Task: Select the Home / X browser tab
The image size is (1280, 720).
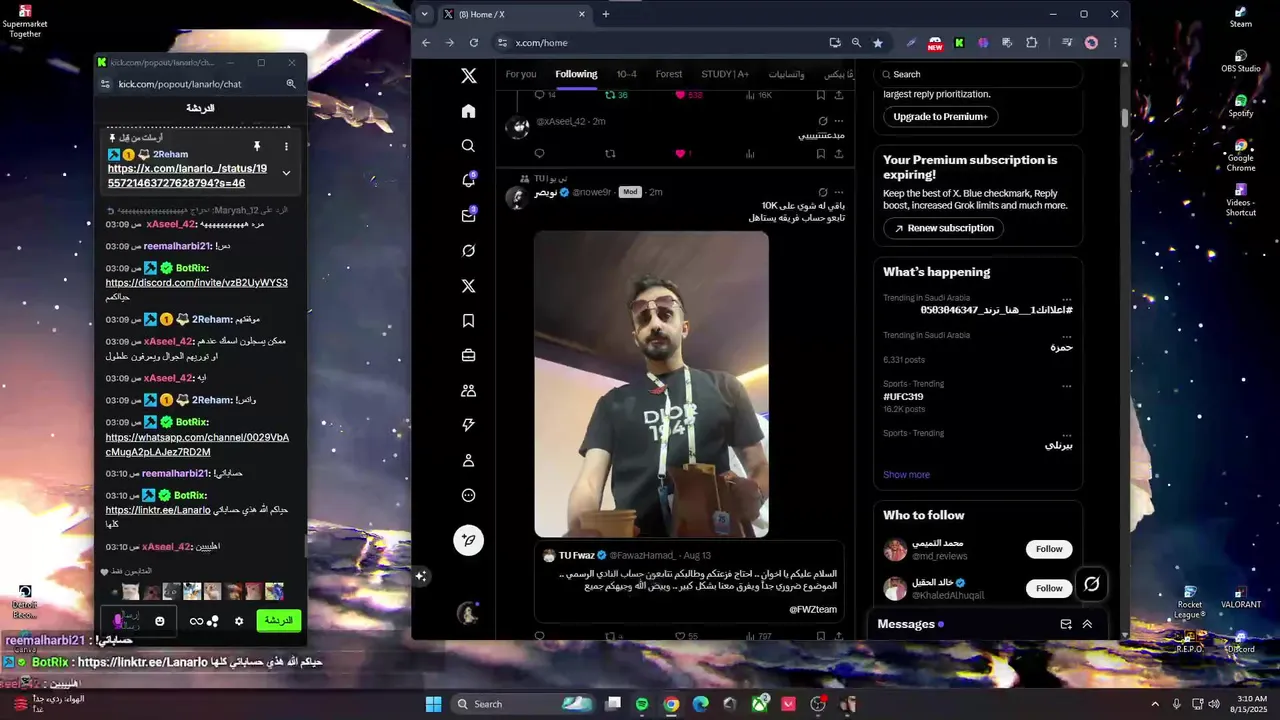Action: point(514,14)
